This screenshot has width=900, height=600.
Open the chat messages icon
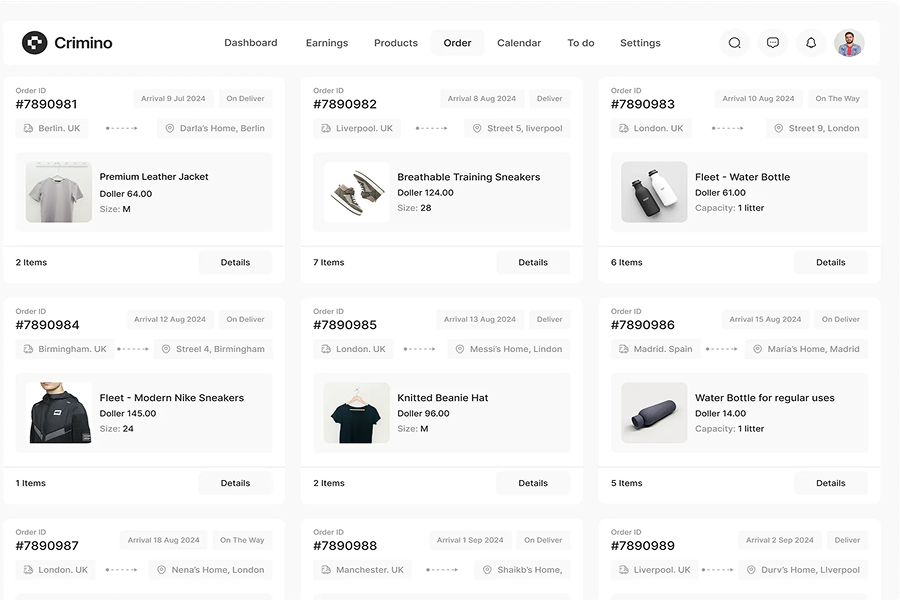pos(773,43)
